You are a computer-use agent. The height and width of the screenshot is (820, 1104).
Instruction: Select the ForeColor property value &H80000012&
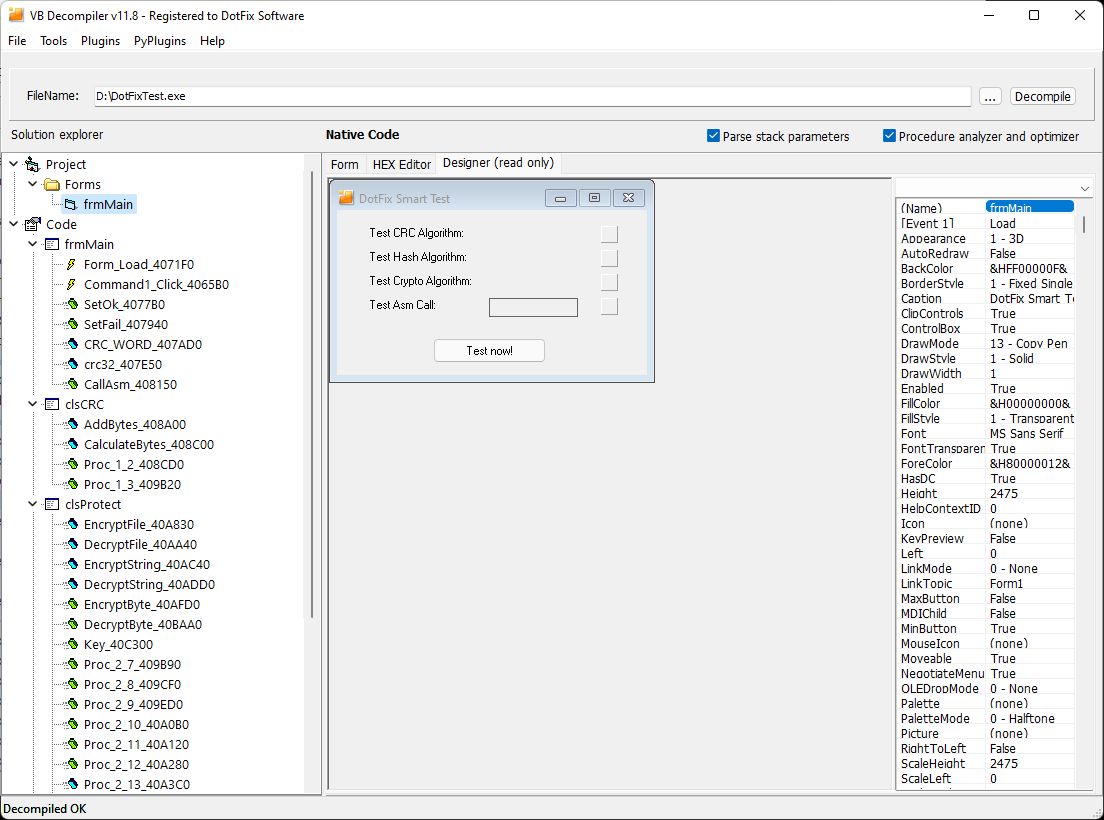pos(1029,464)
